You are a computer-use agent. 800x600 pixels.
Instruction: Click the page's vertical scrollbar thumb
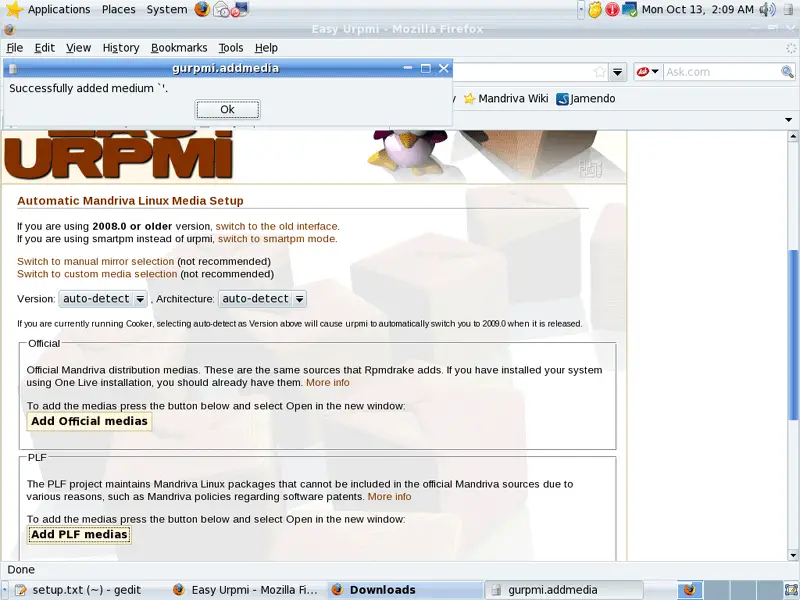coord(792,335)
